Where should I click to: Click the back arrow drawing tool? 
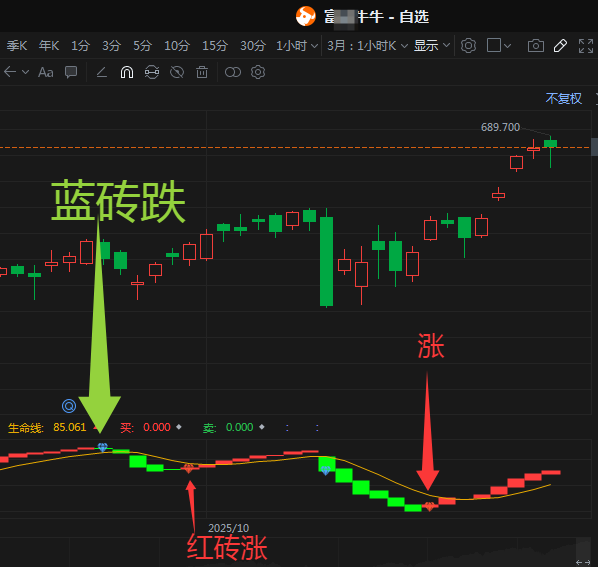click(x=10, y=72)
